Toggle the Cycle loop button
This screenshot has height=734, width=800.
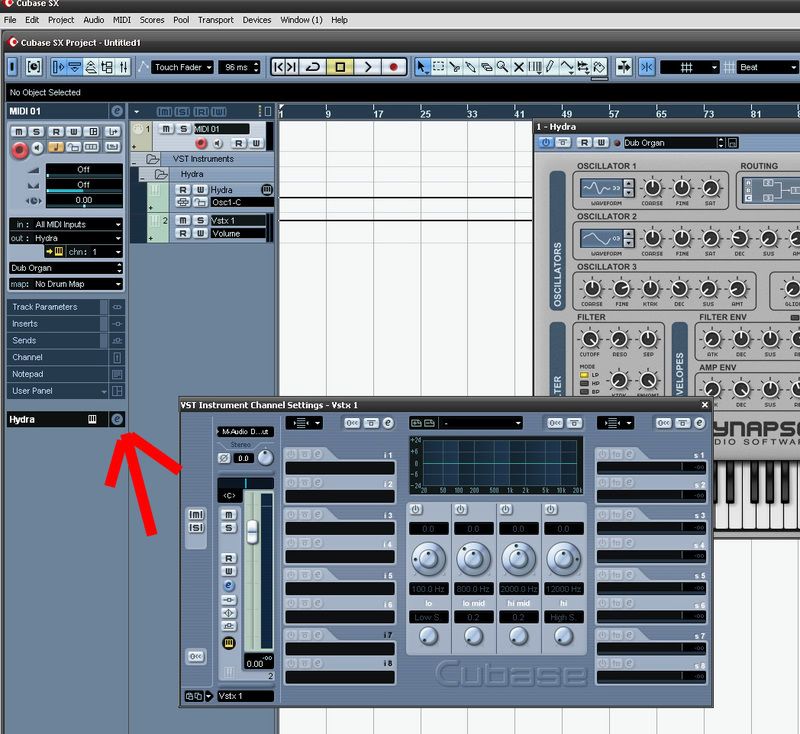click(313, 67)
